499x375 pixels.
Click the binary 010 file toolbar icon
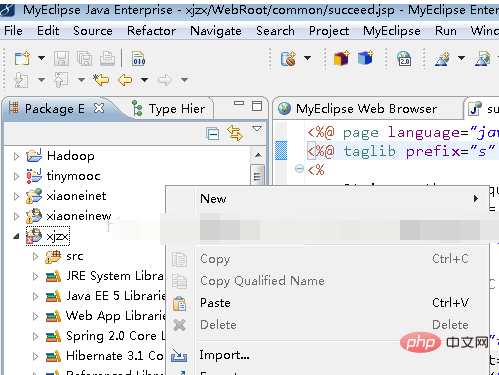[139, 59]
